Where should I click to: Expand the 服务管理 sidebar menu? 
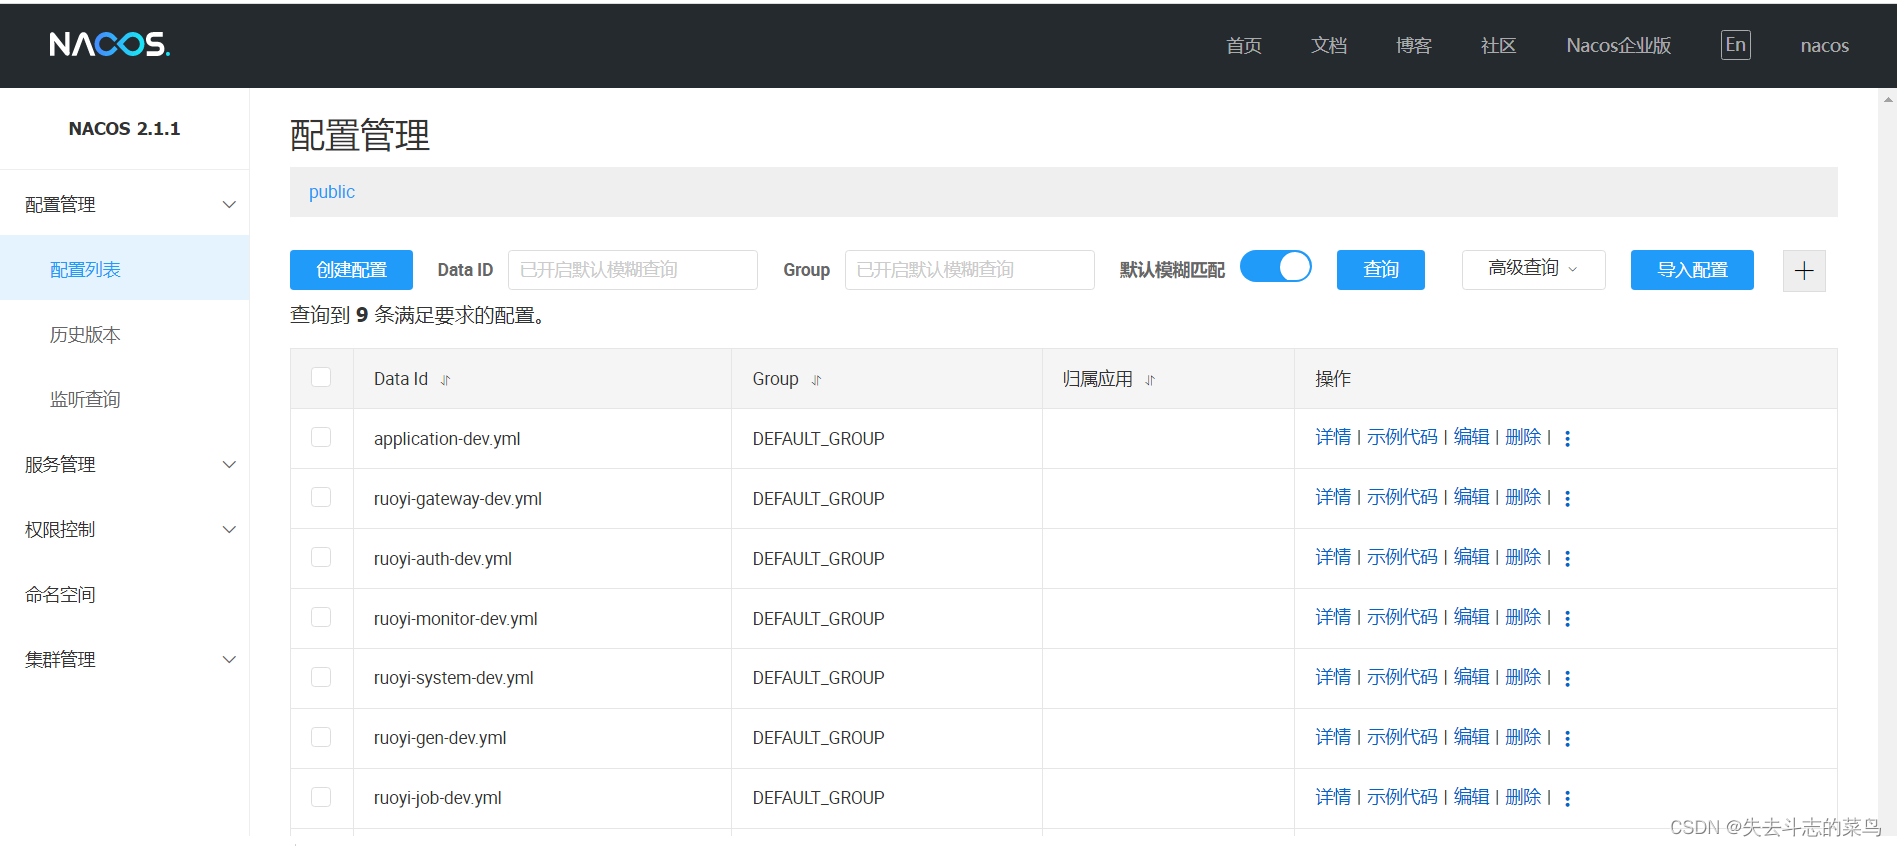[124, 464]
